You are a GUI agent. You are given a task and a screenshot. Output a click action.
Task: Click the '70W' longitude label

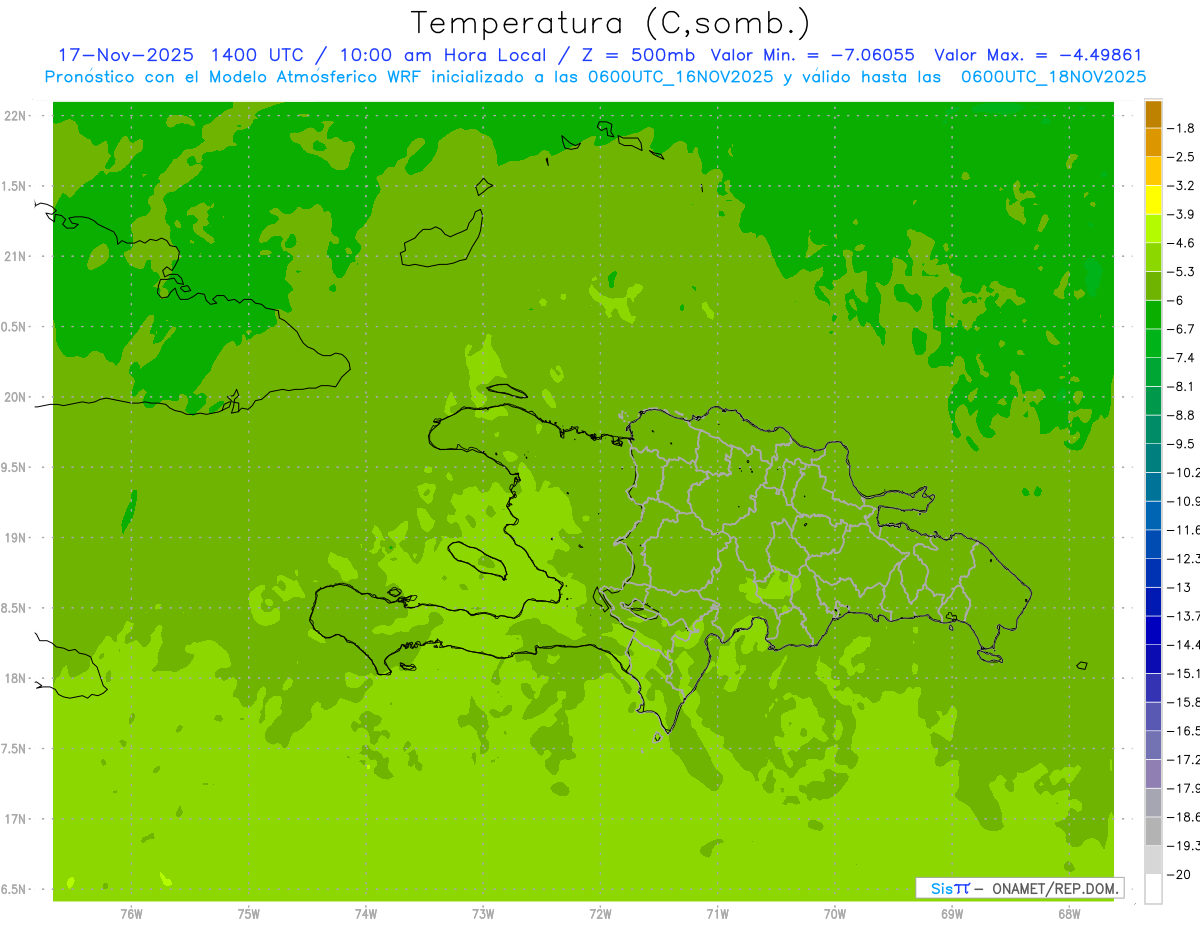pos(835,913)
